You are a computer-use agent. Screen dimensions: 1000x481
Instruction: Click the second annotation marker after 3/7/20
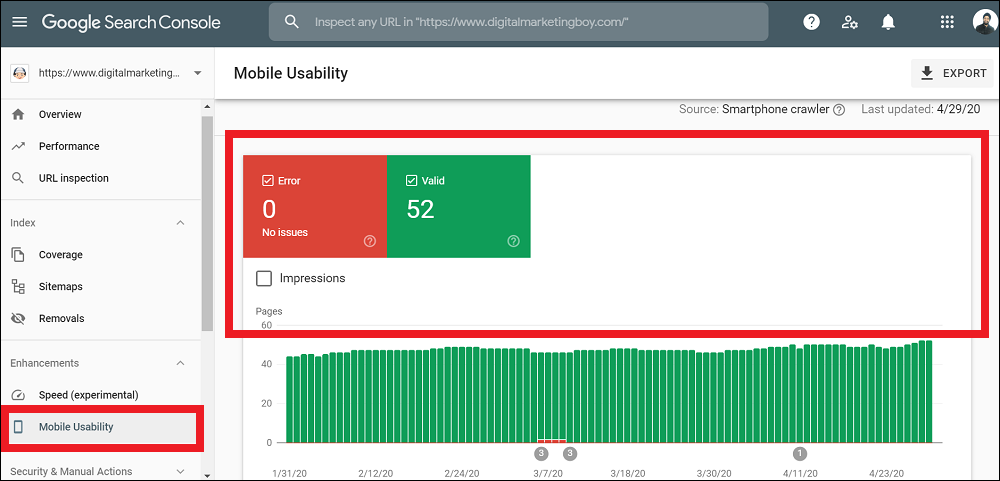point(570,454)
